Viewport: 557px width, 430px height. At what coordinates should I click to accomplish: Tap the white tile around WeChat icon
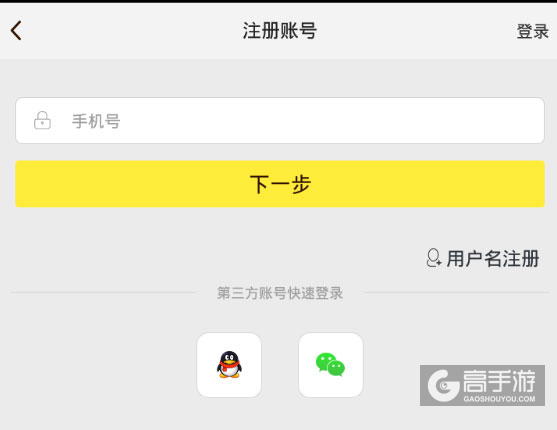coord(331,365)
